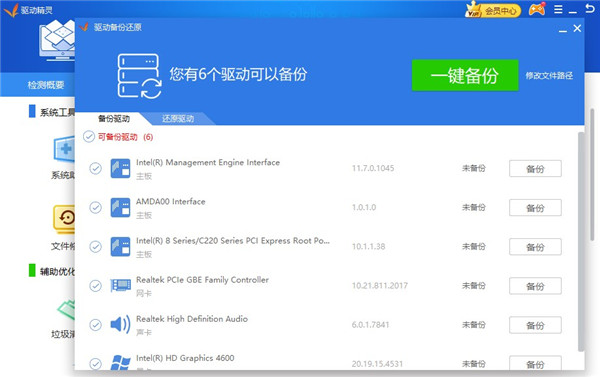
Task: Open the VIP 会员中心 badge
Action: 493,10
